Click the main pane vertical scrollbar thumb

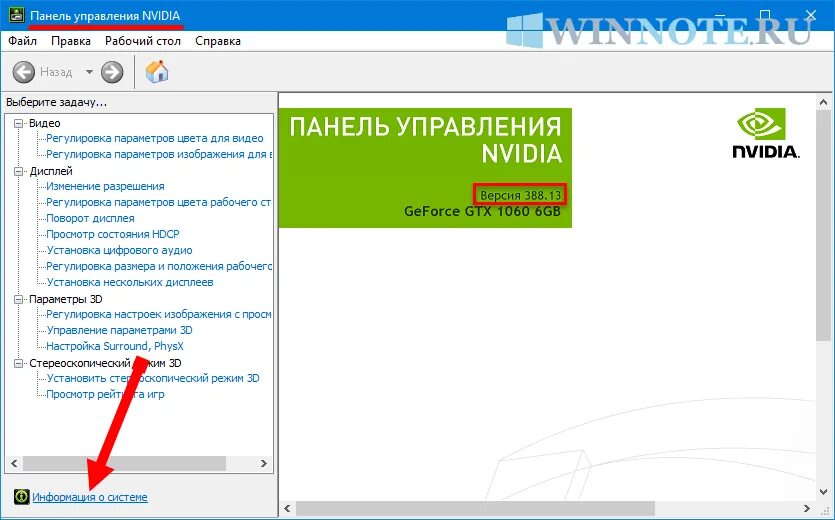point(823,226)
